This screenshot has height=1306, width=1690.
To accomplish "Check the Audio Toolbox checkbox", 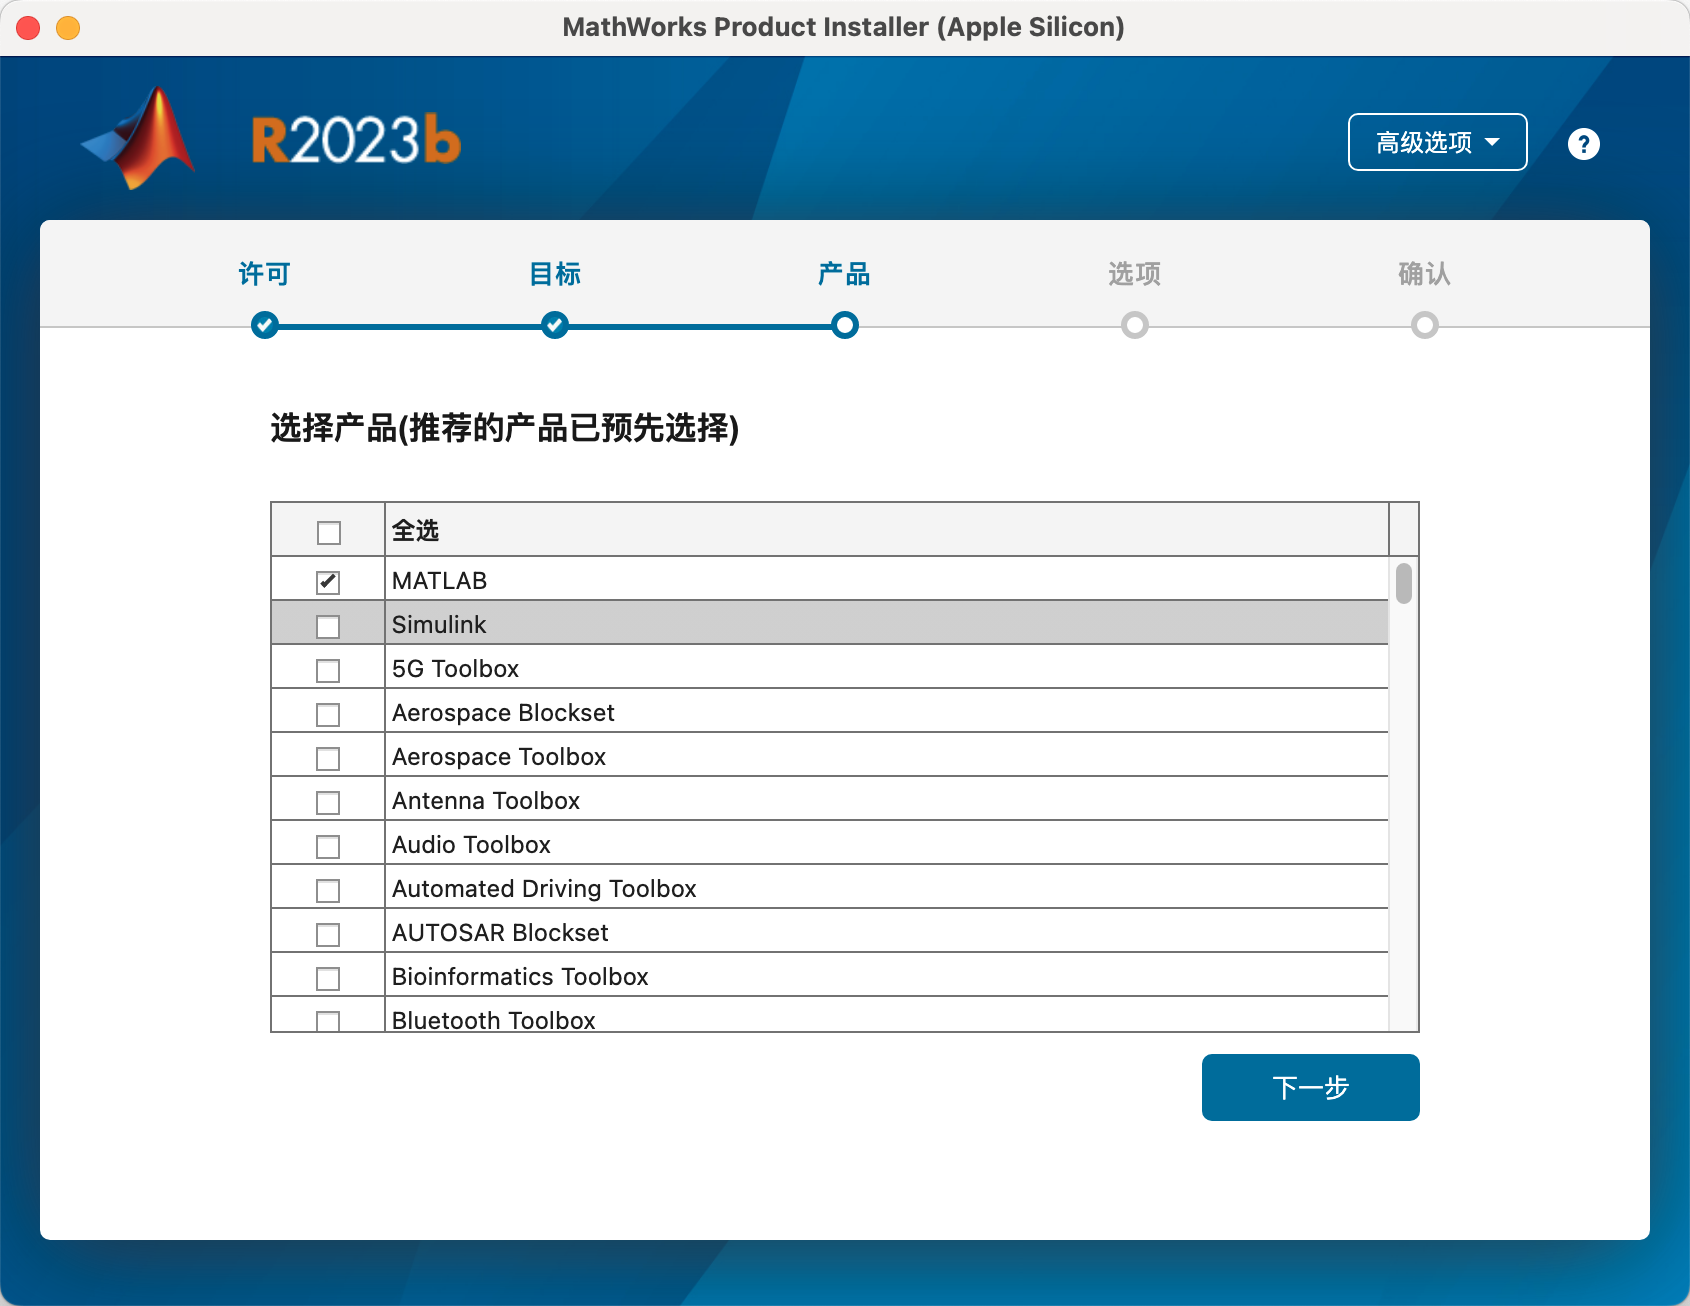I will coord(328,846).
